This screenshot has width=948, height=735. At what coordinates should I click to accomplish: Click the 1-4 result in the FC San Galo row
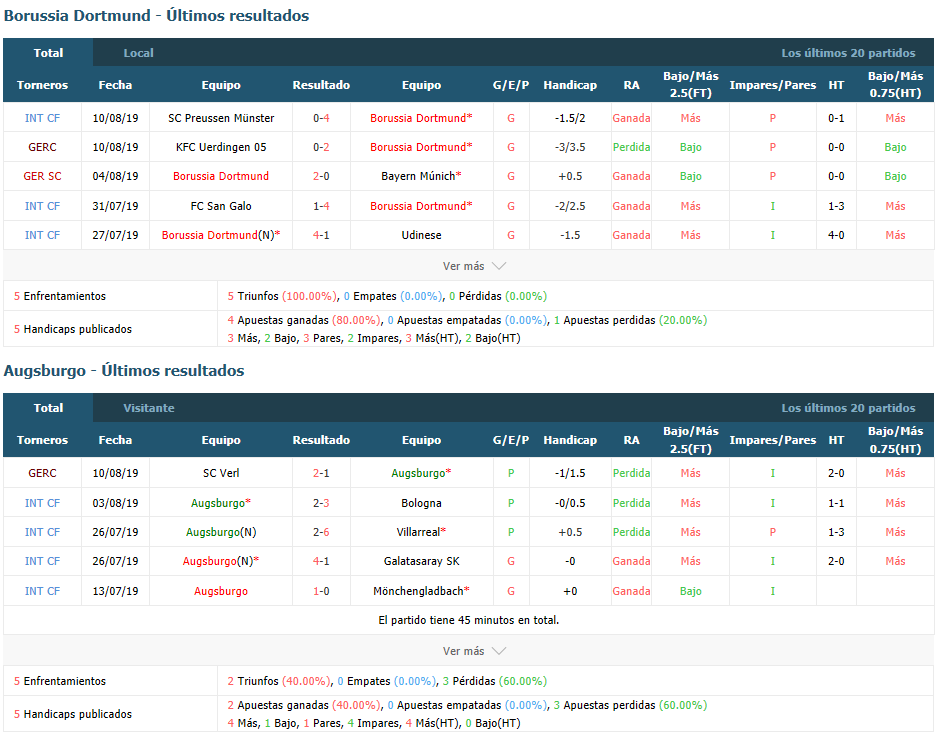[321, 206]
